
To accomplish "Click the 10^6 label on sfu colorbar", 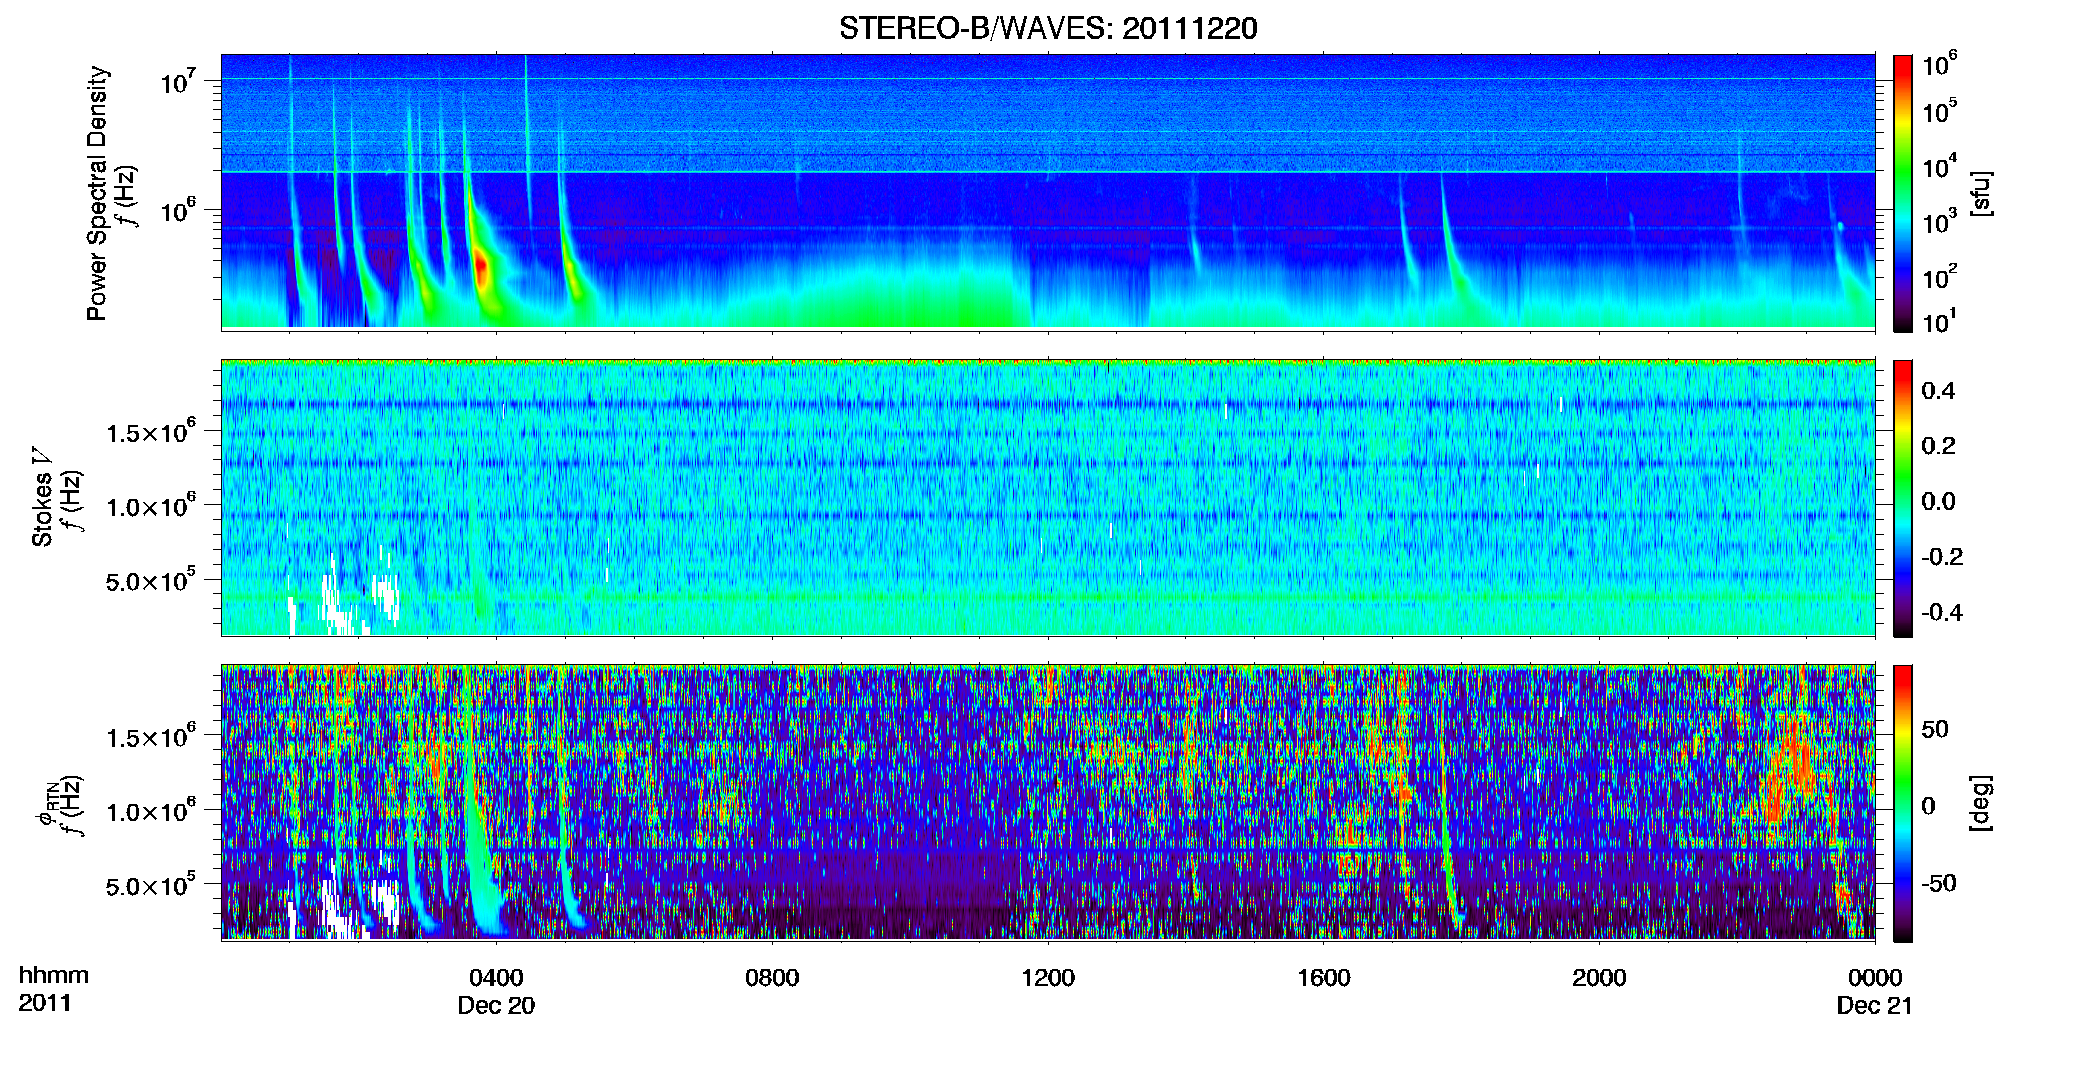I will (1939, 64).
